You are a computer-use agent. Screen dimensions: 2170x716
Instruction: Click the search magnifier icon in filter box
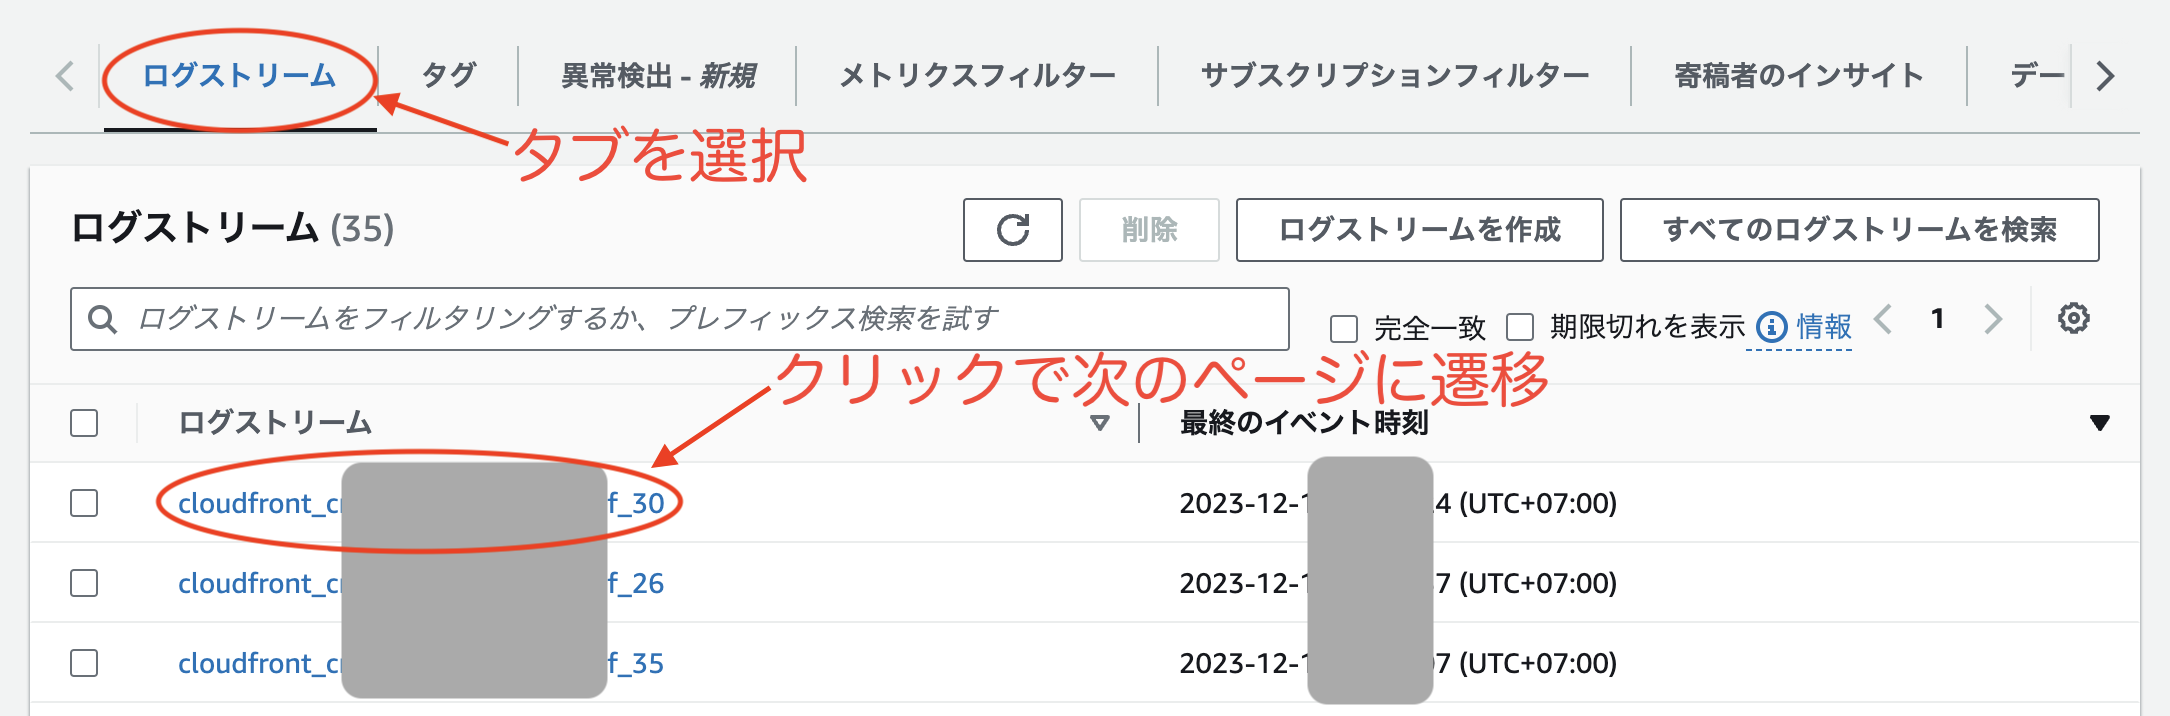pyautogui.click(x=102, y=320)
